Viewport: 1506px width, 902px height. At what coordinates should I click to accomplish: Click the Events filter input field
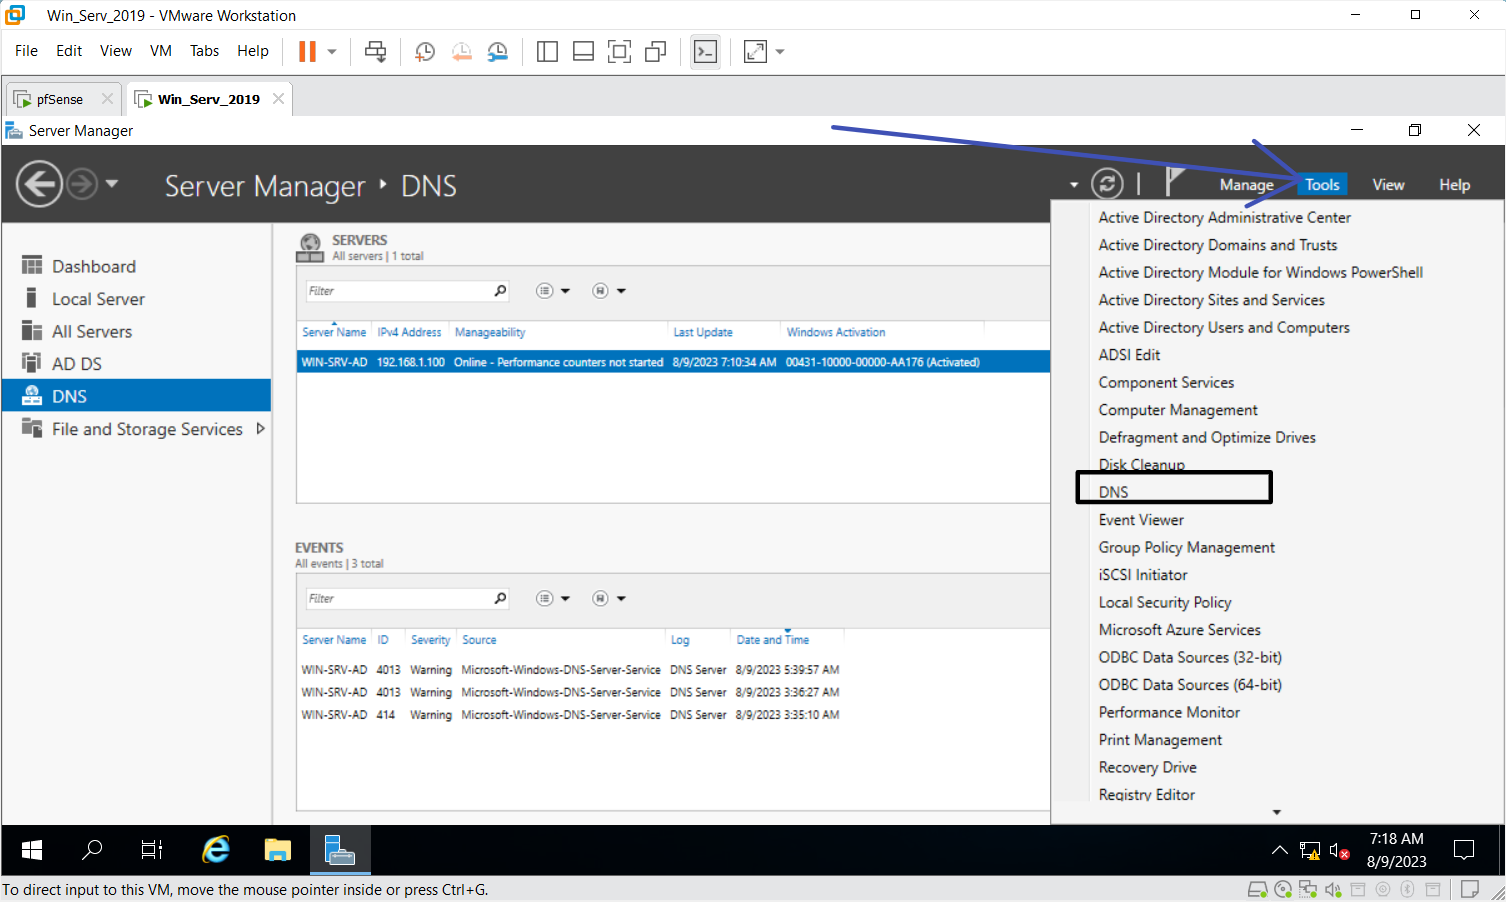pos(398,599)
